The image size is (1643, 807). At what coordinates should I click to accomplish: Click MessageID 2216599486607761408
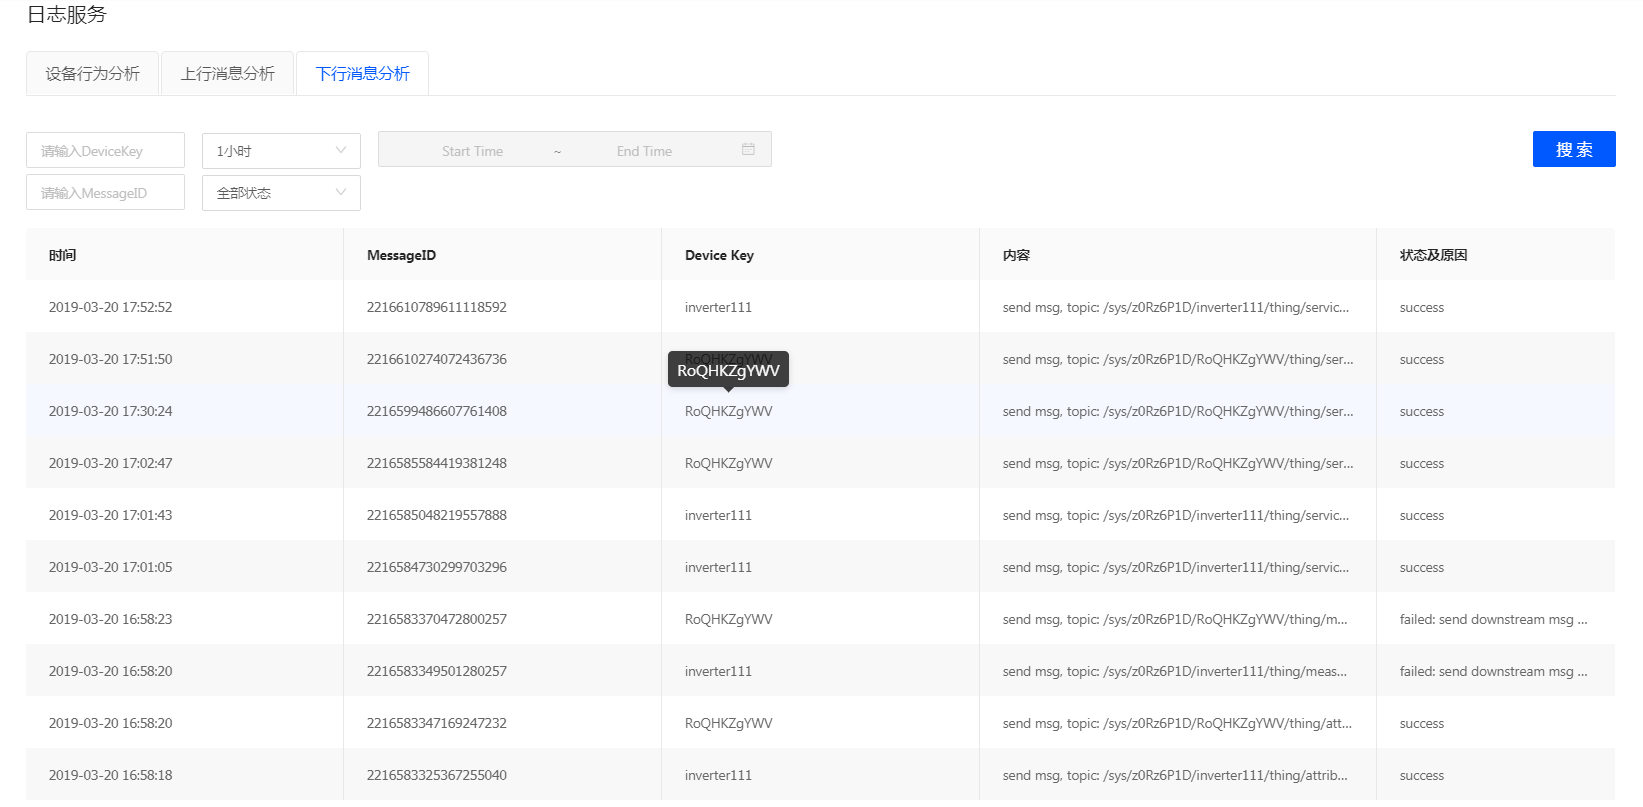(436, 411)
